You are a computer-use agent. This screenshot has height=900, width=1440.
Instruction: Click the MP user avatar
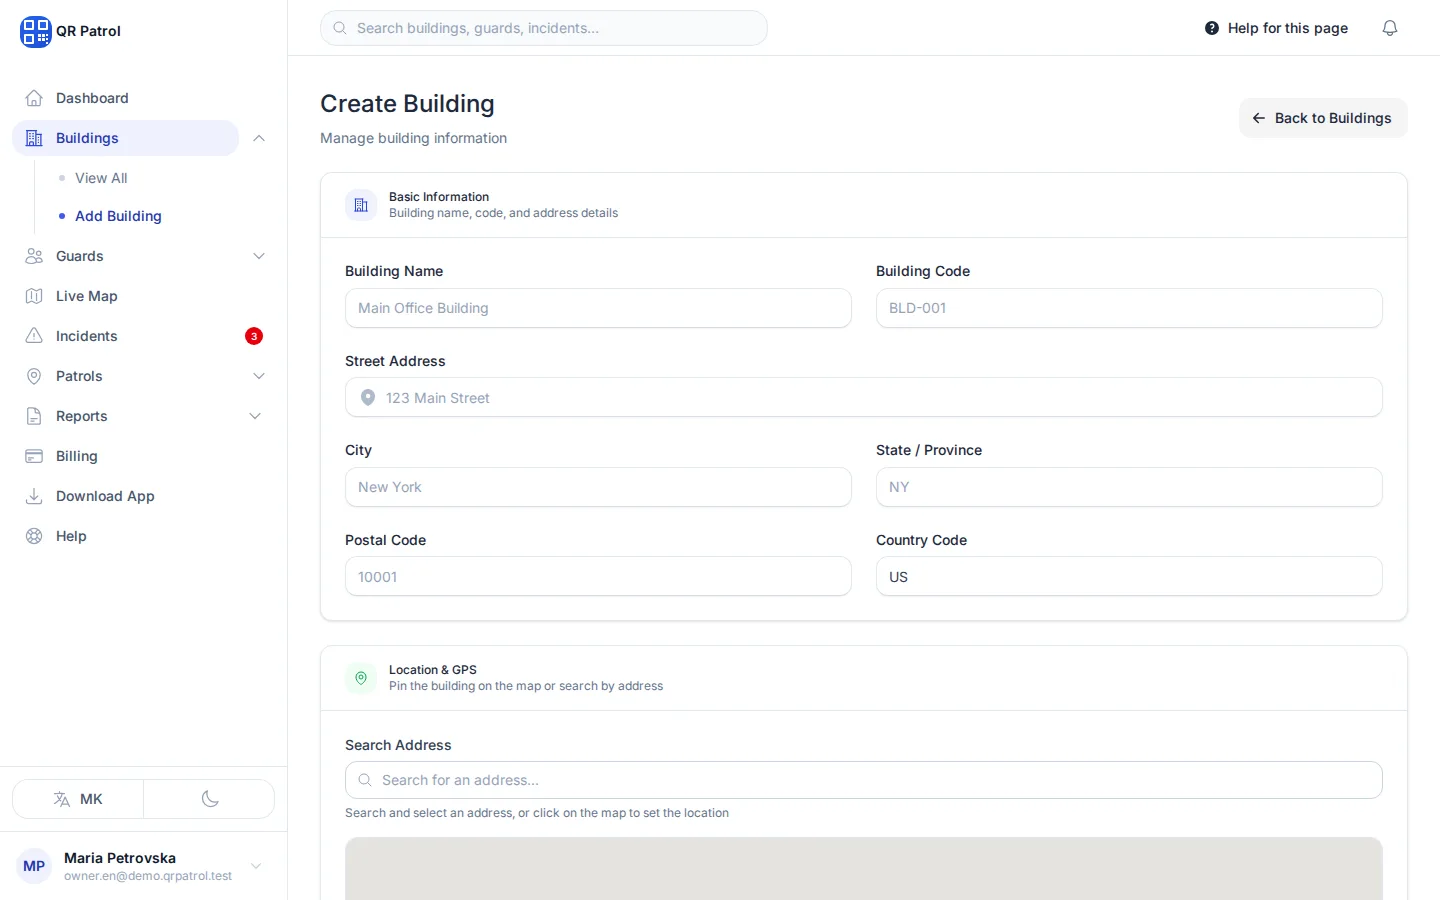34,866
